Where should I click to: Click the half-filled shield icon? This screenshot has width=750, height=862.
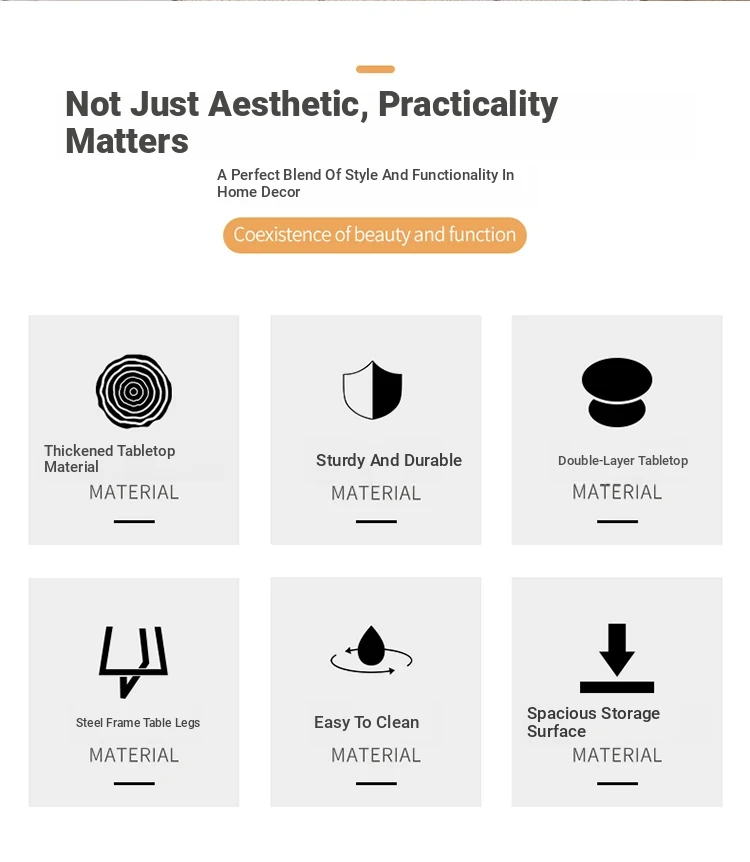[372, 390]
